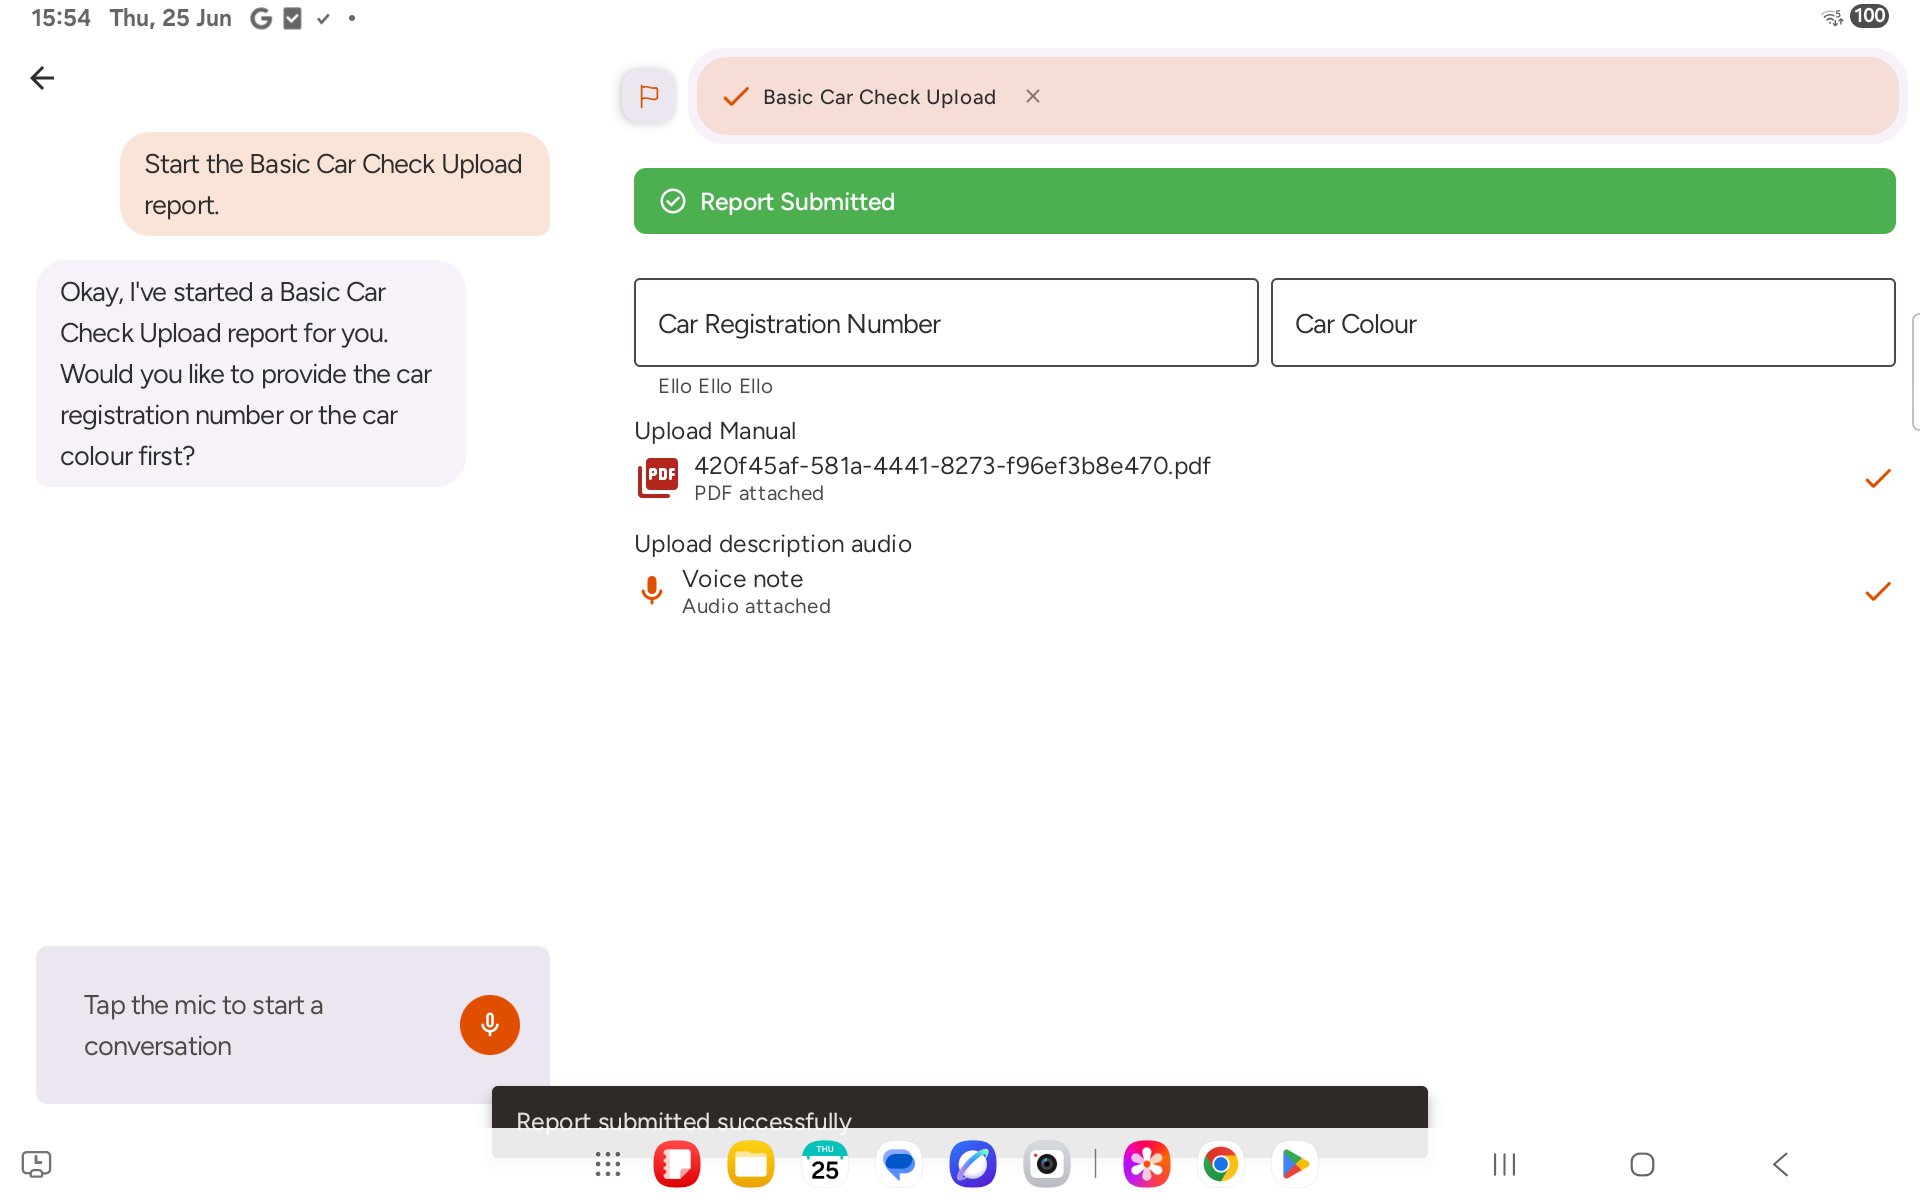The height and width of the screenshot is (1200, 1920).
Task: Launch the red notes app in taskbar
Action: pos(677,1164)
